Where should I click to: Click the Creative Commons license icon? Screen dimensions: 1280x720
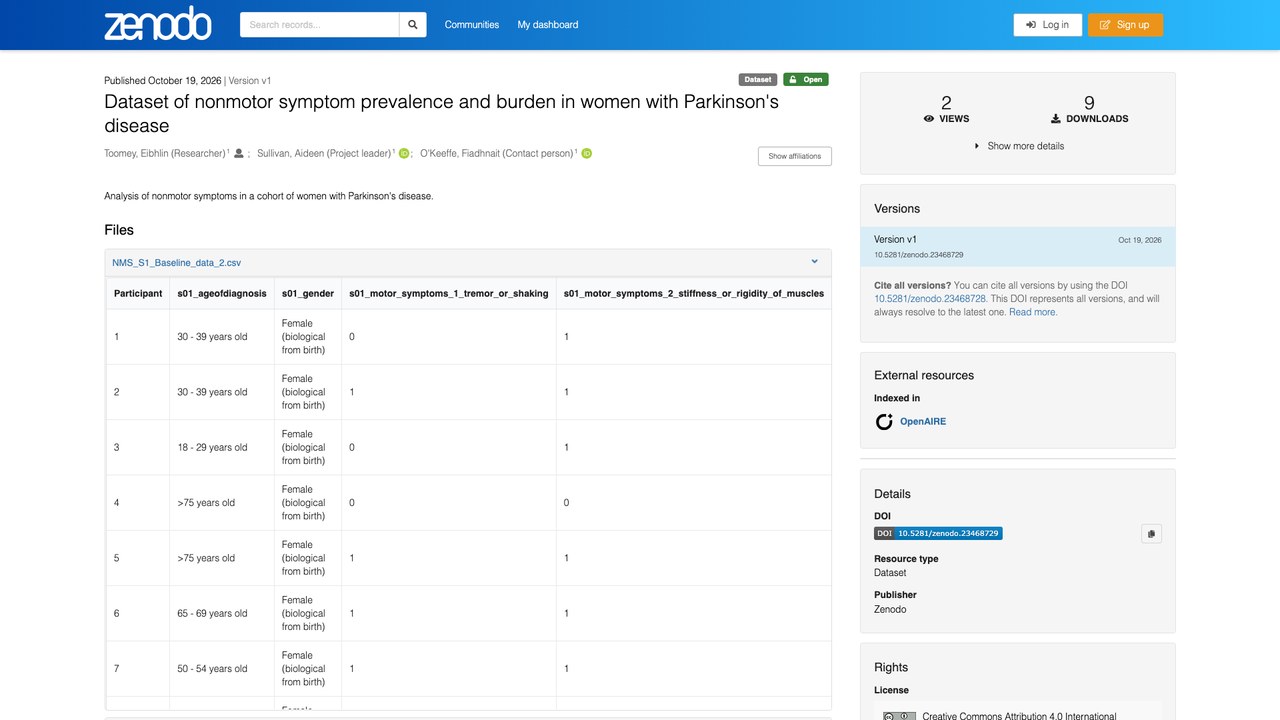tap(899, 716)
